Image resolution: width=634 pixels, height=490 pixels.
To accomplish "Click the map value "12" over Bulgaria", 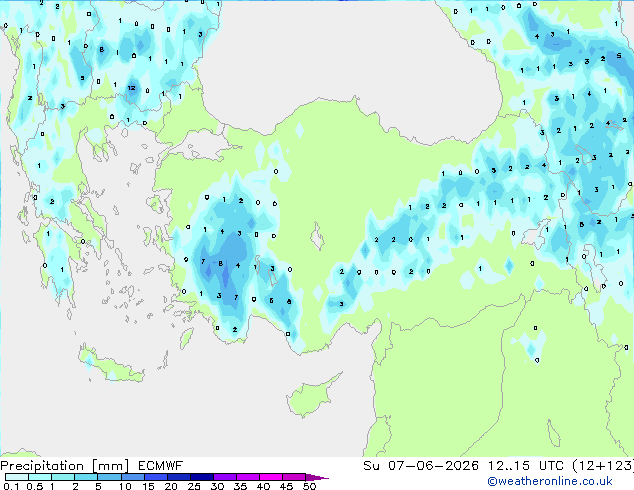I will coord(131,88).
